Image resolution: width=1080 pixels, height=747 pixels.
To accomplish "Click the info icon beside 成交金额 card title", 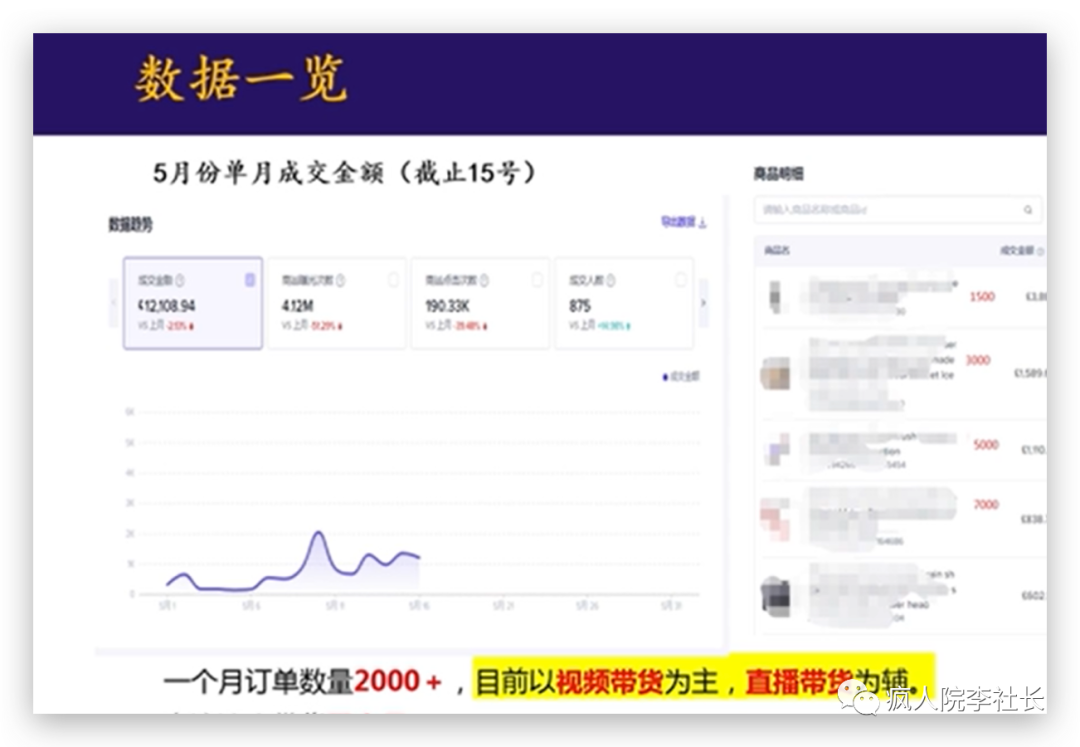I will click(180, 282).
